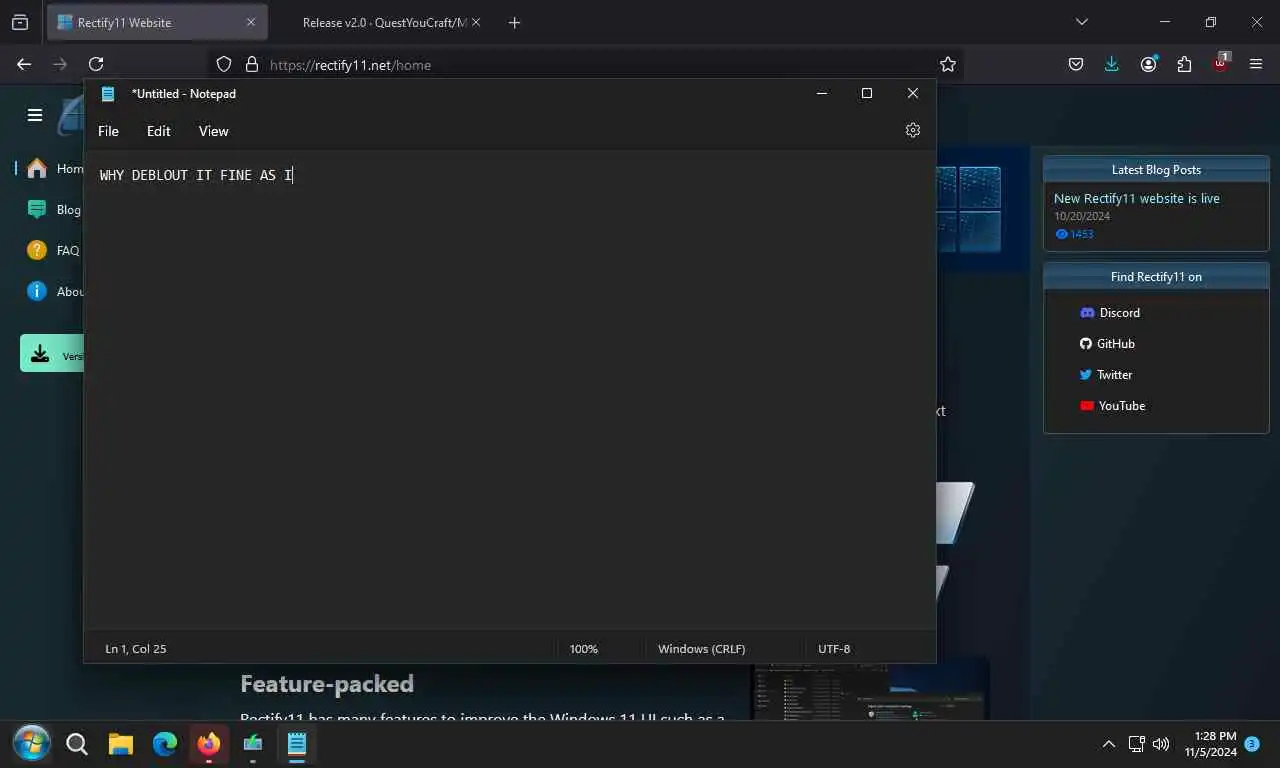The height and width of the screenshot is (768, 1280).
Task: Open the clock showing 1:28 PM
Action: pos(1211,744)
